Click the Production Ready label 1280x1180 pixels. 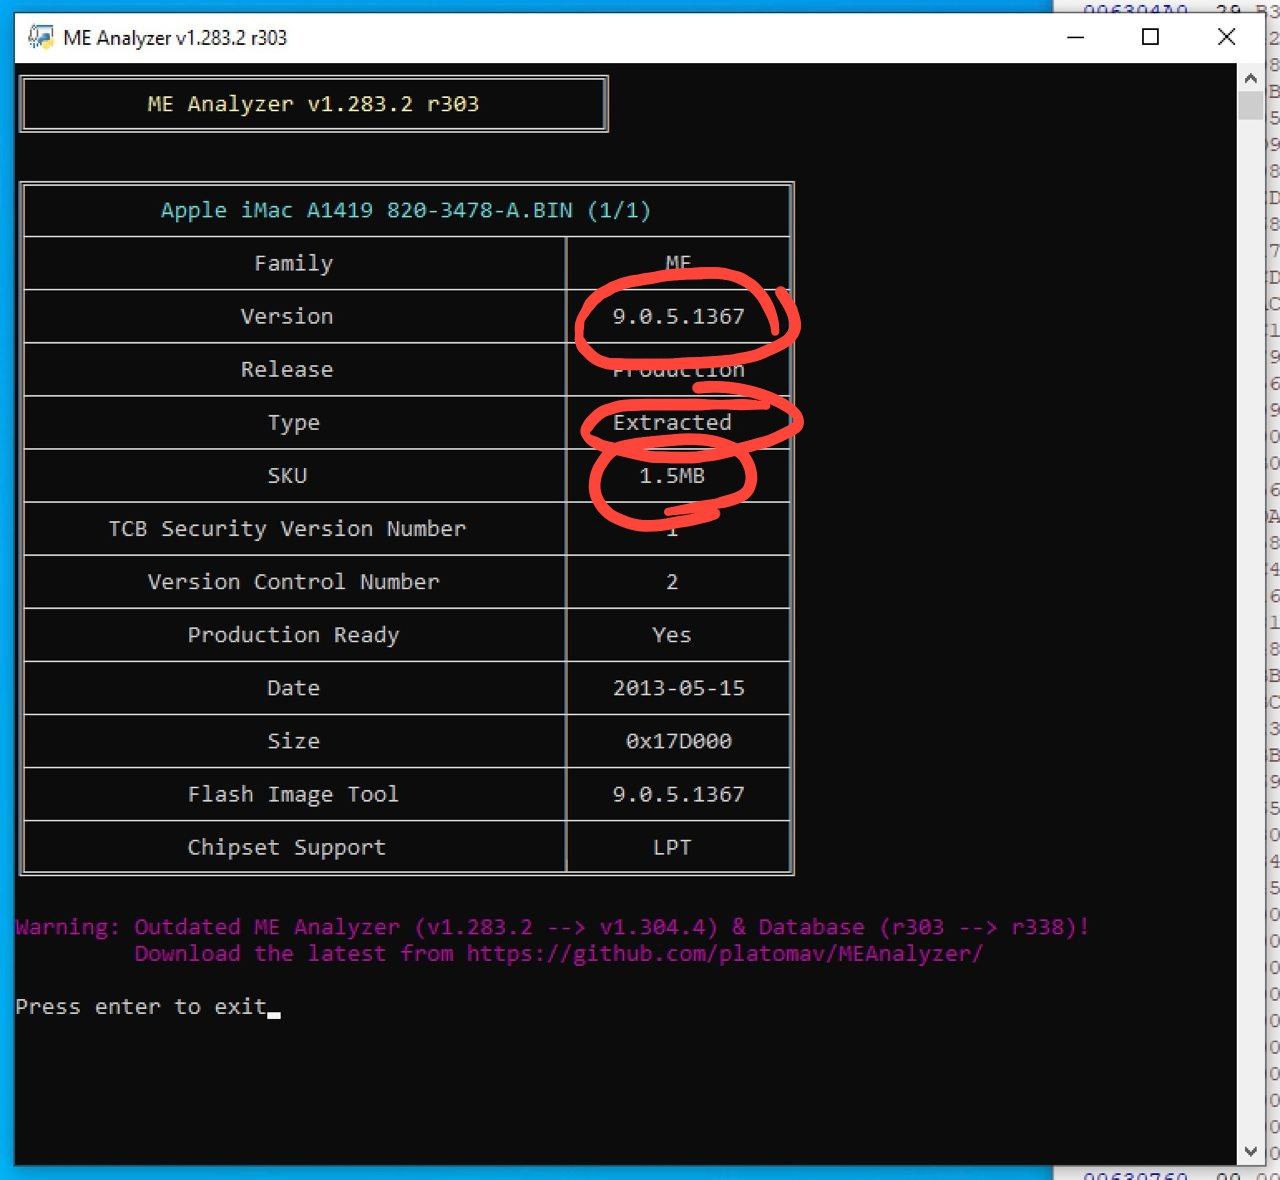pyautogui.click(x=293, y=635)
